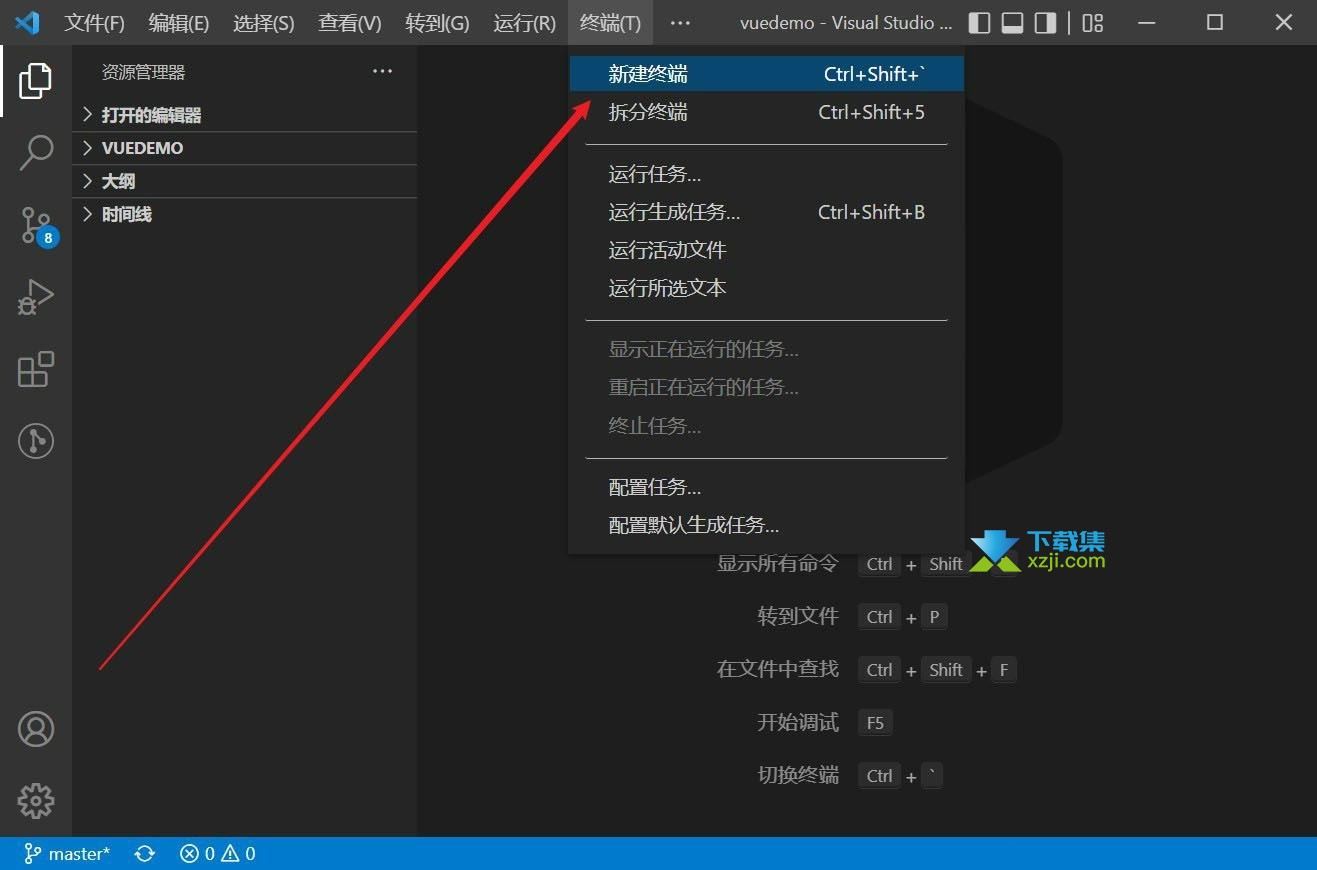The image size is (1317, 870).
Task: Expand the VUEDEMO folder section
Action: pos(244,148)
